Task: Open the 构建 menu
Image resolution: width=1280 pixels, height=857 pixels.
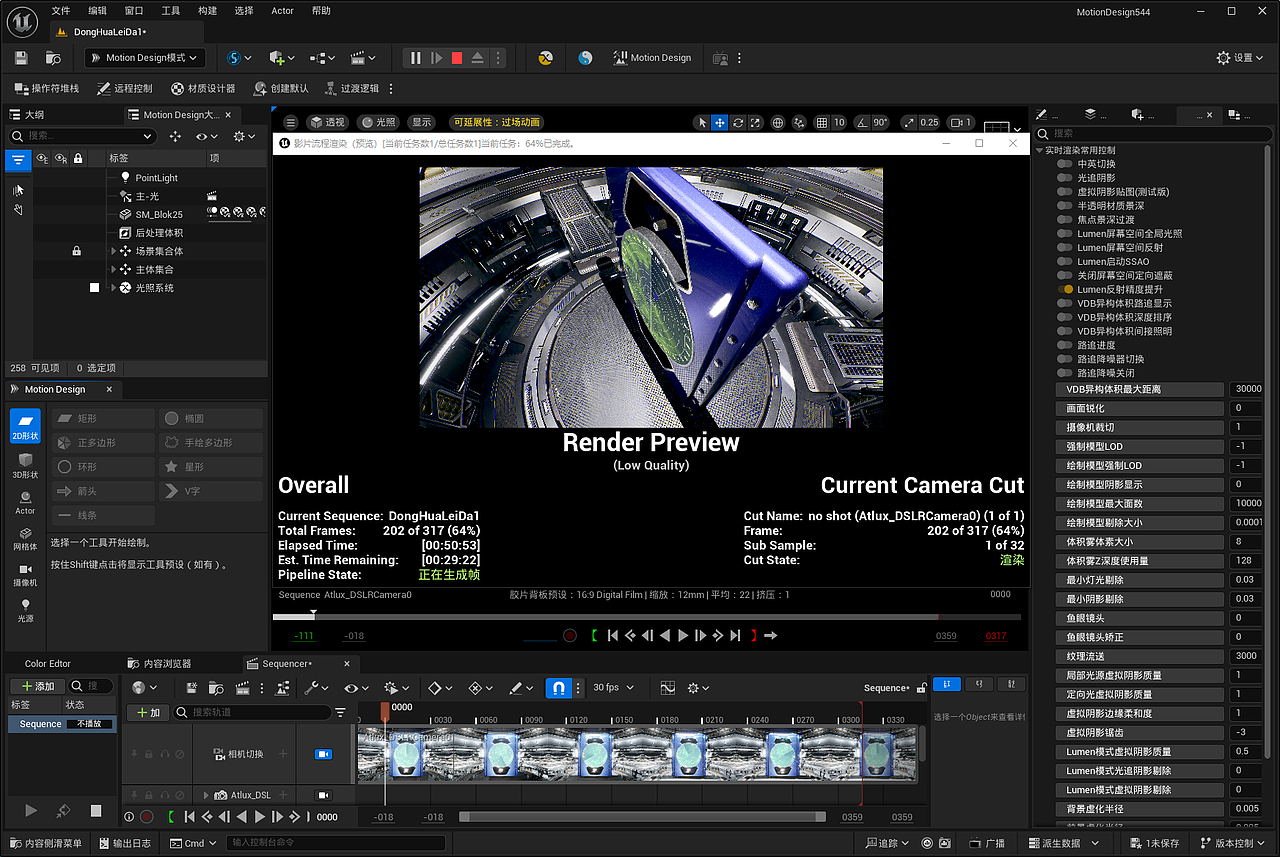Action: coord(207,11)
